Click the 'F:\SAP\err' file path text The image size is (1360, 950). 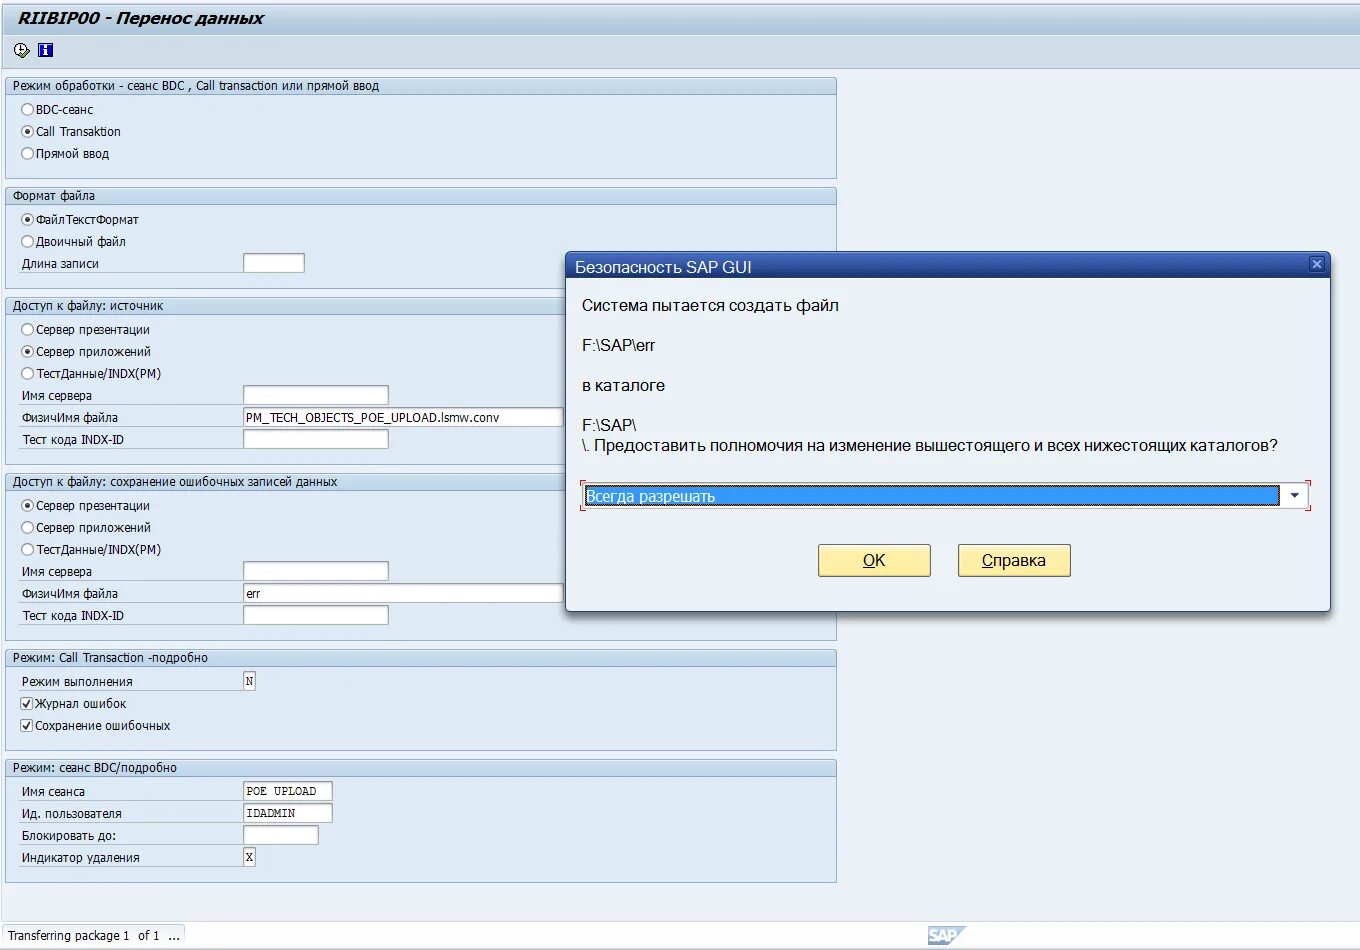point(618,346)
